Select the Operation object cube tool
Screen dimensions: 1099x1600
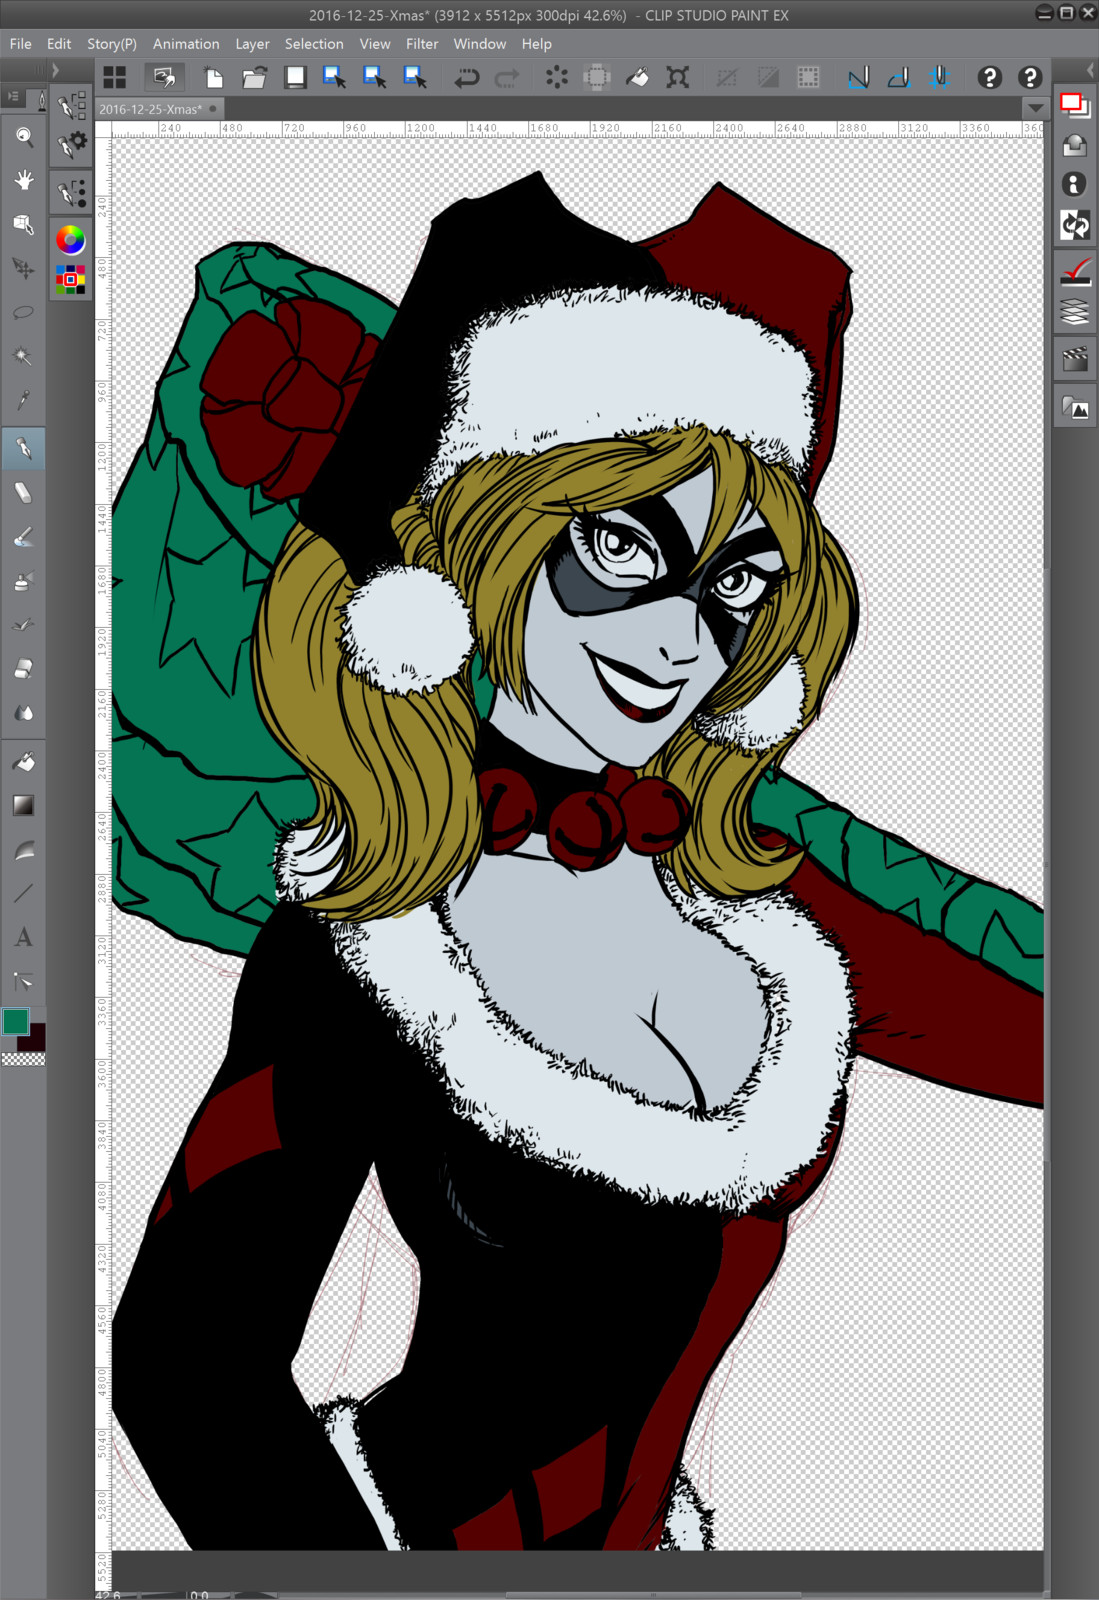pos(24,224)
